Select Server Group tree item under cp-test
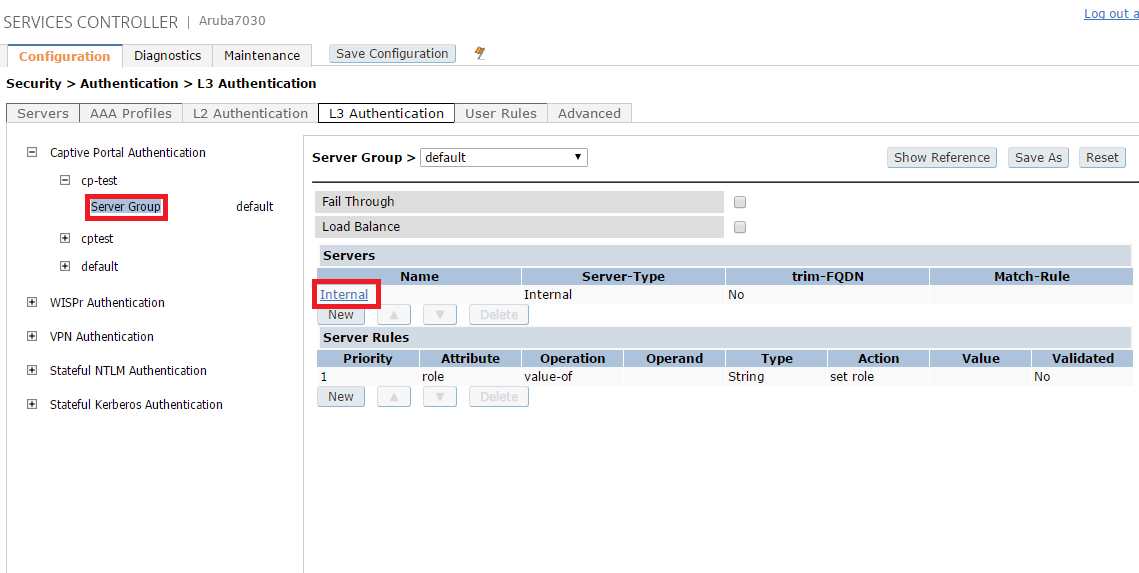 (126, 207)
